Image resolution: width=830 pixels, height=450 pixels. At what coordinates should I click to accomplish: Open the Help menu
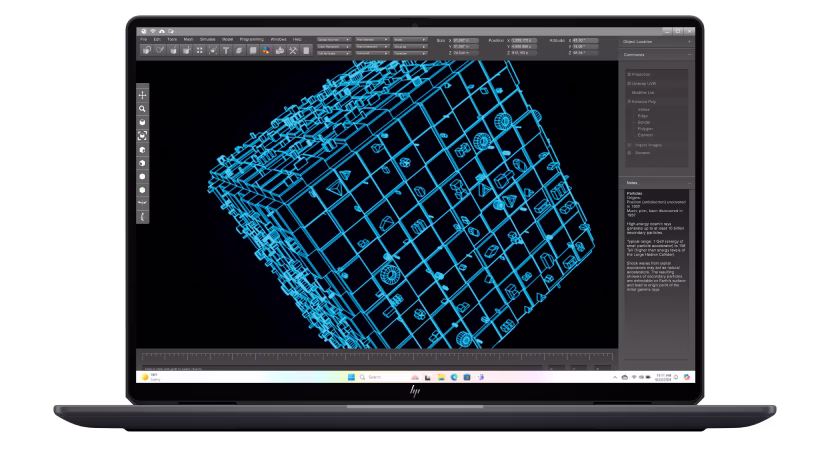297,39
